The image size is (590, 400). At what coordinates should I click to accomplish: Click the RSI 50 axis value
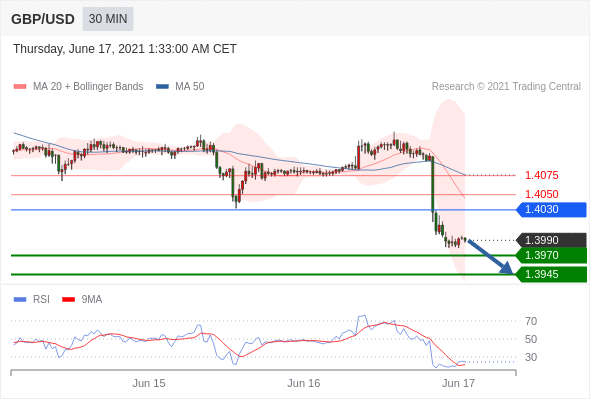coord(531,339)
